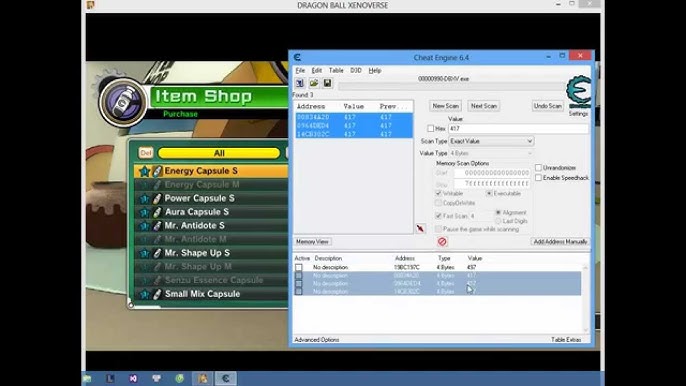Open Cheat Engine from the taskbar
Image resolution: width=686 pixels, height=386 pixels.
coord(226,378)
